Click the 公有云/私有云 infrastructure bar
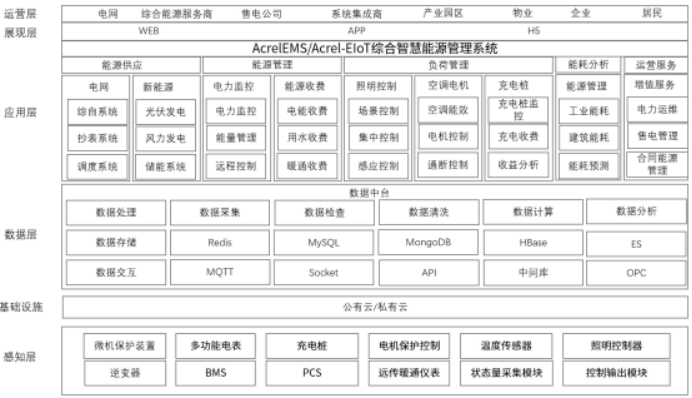This screenshot has width=692, height=398. (x=375, y=307)
